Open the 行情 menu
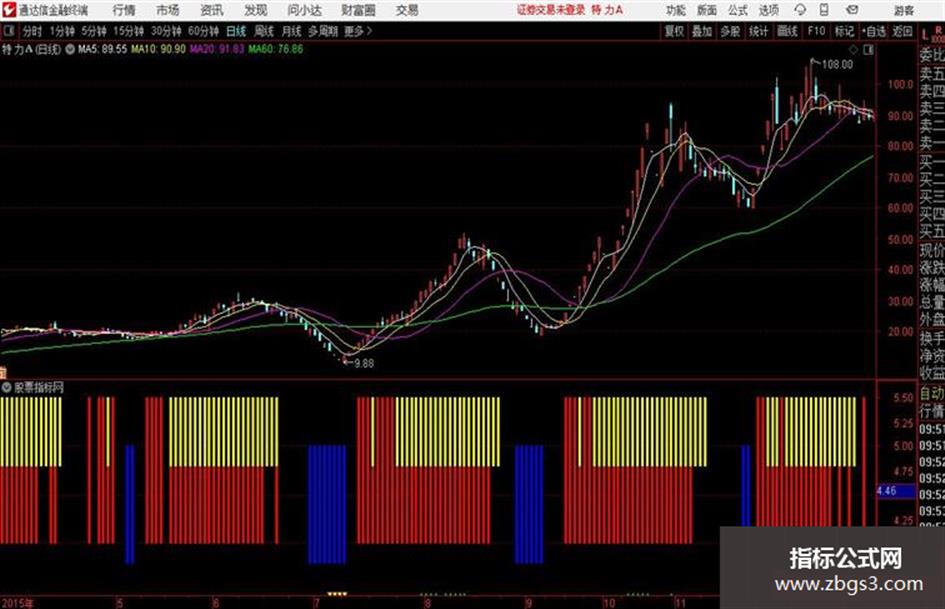The image size is (945, 609). 124,10
